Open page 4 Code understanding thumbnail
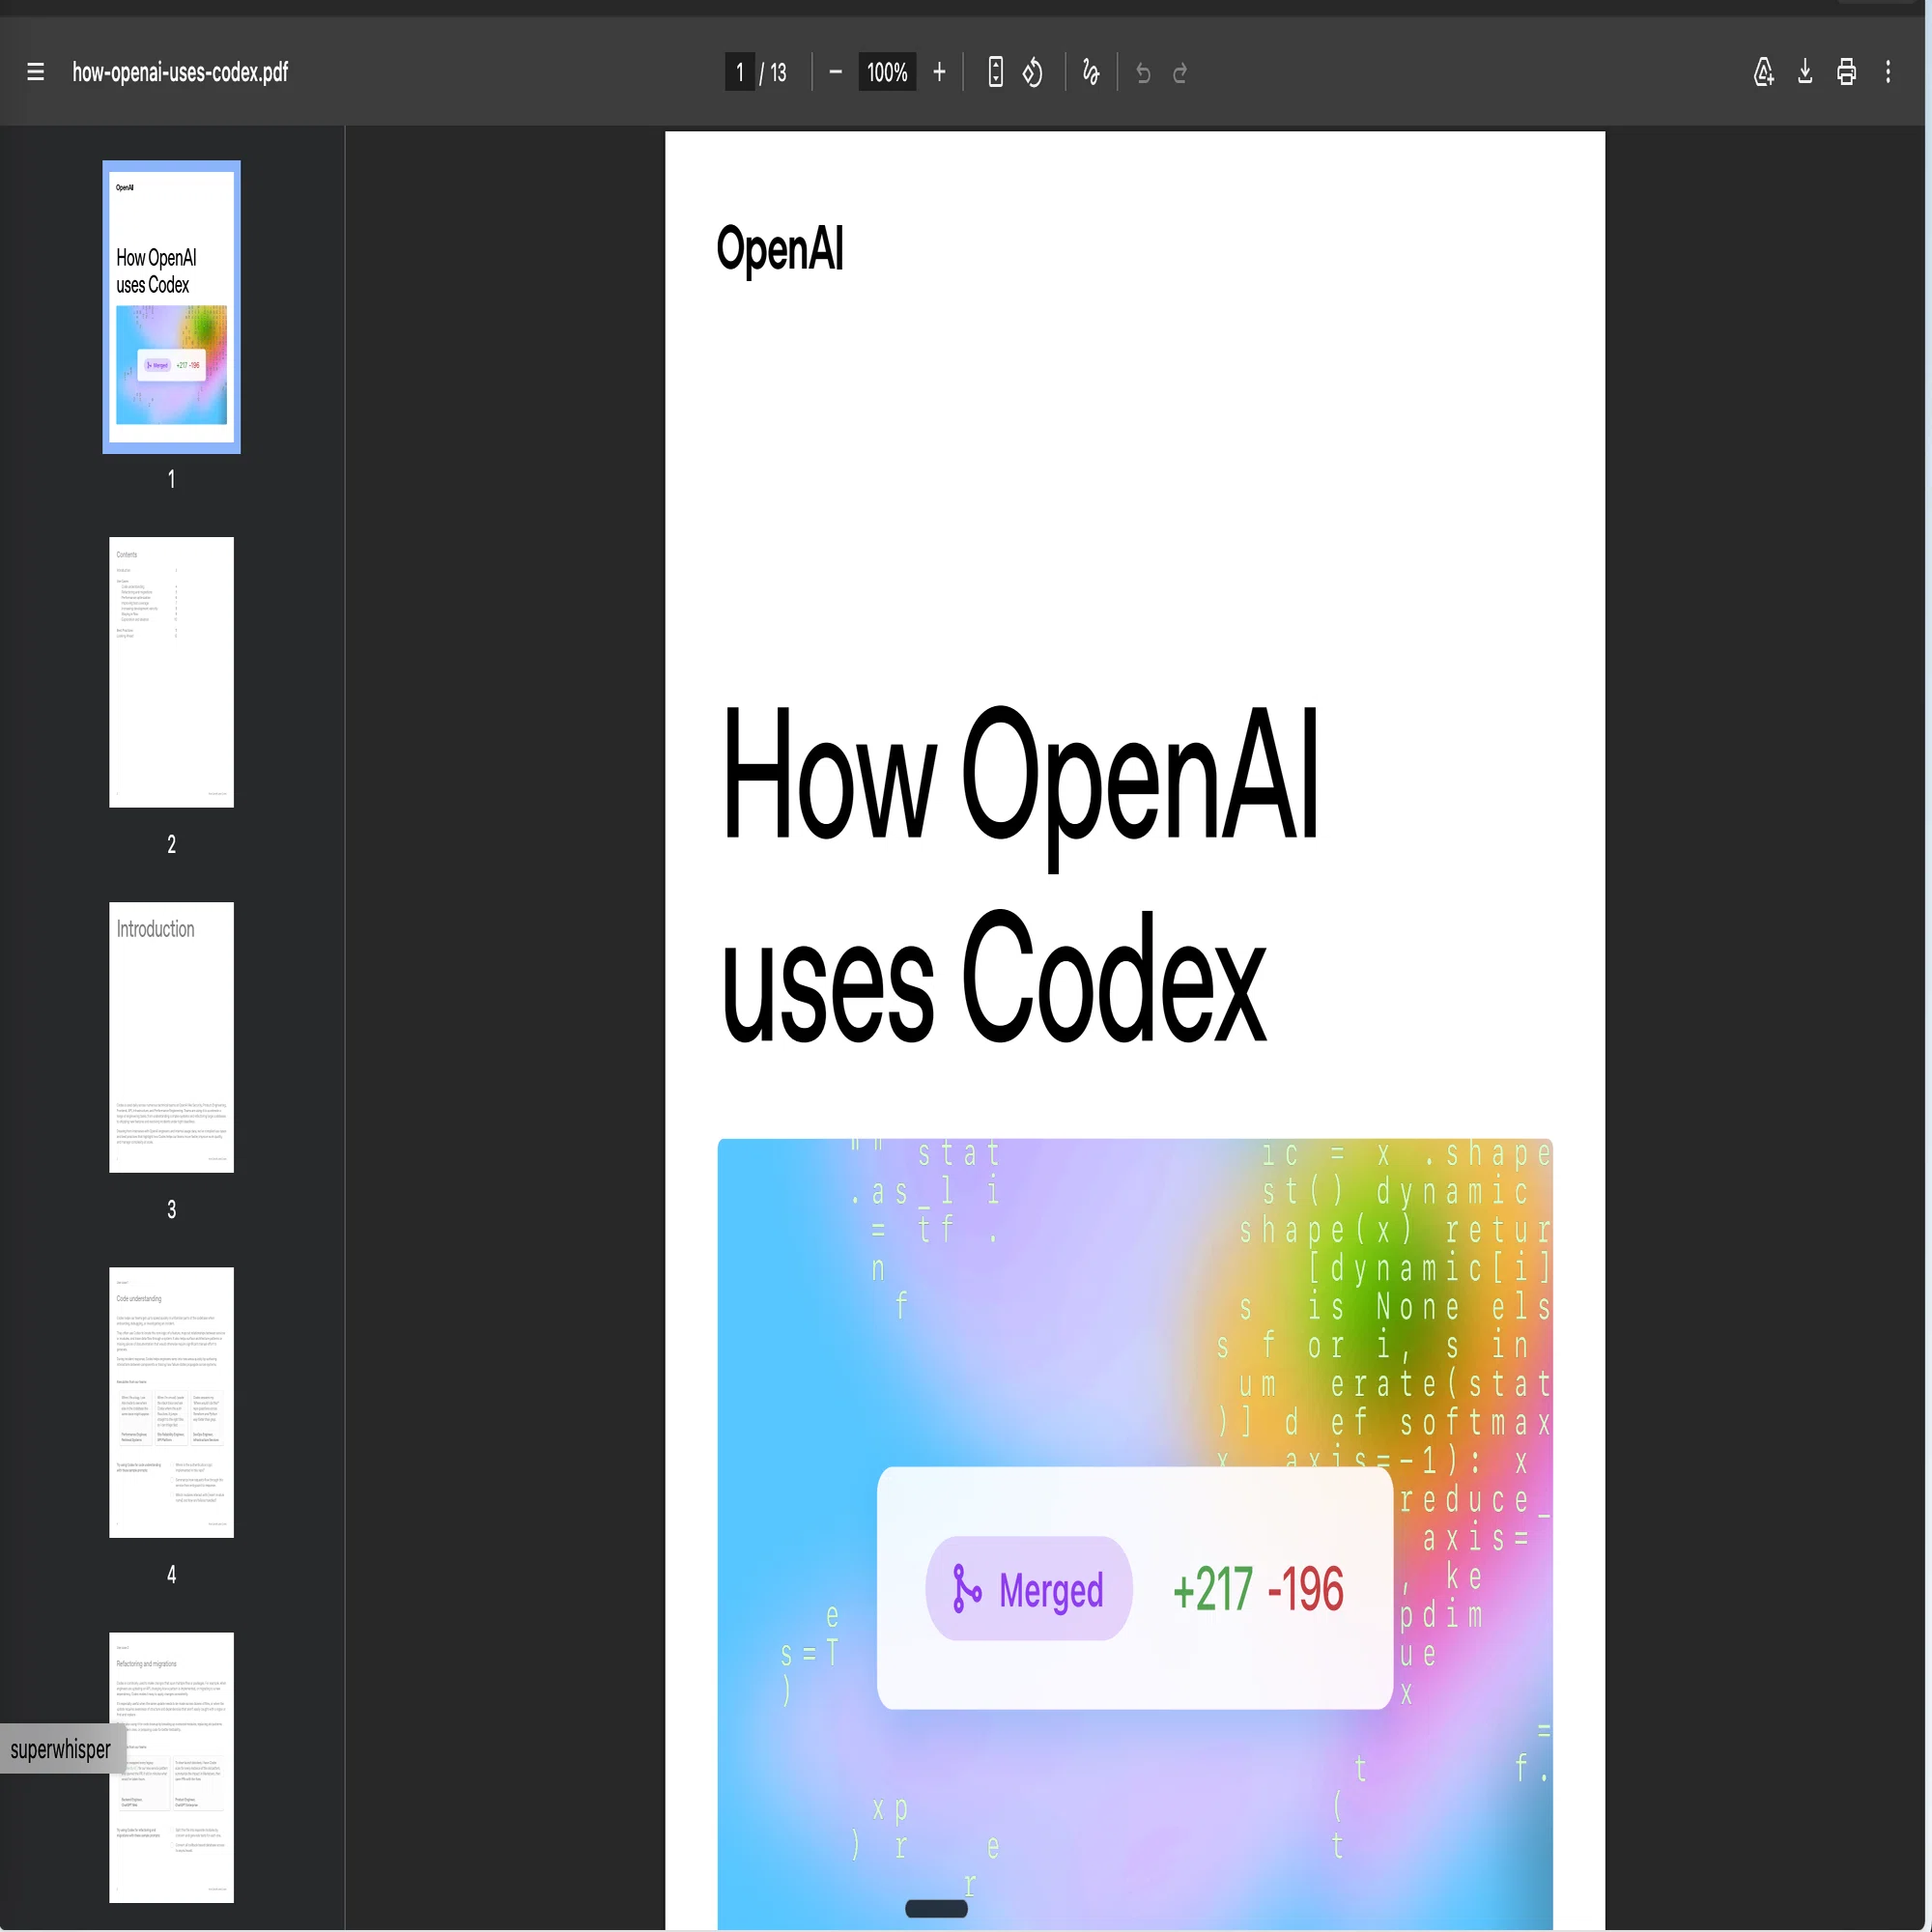Image resolution: width=1932 pixels, height=1932 pixels. [x=171, y=1402]
